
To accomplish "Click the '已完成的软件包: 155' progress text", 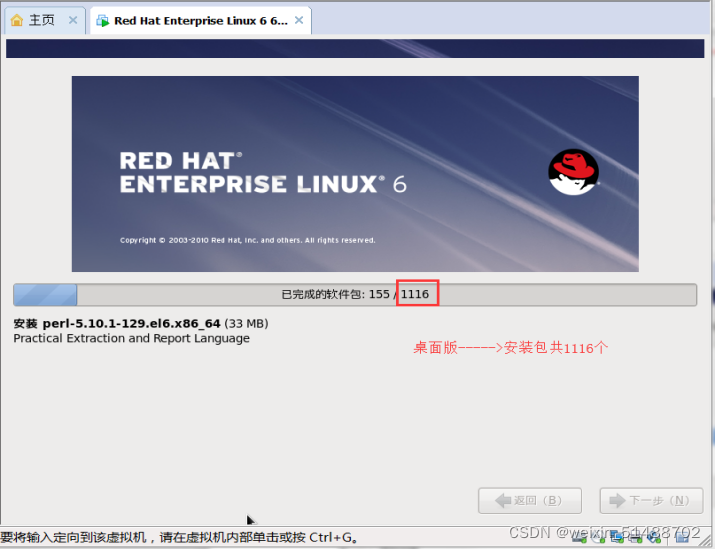I will pyautogui.click(x=336, y=294).
